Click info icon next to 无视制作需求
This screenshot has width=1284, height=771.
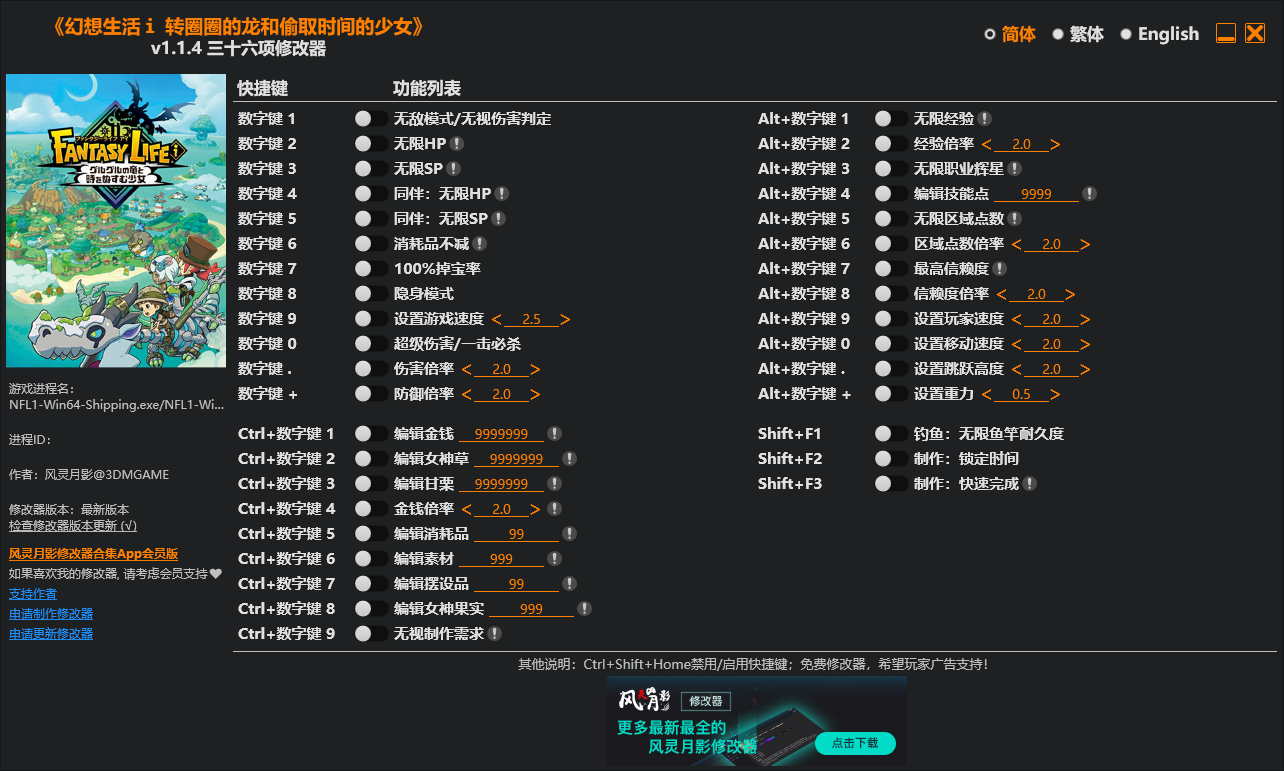pos(495,634)
